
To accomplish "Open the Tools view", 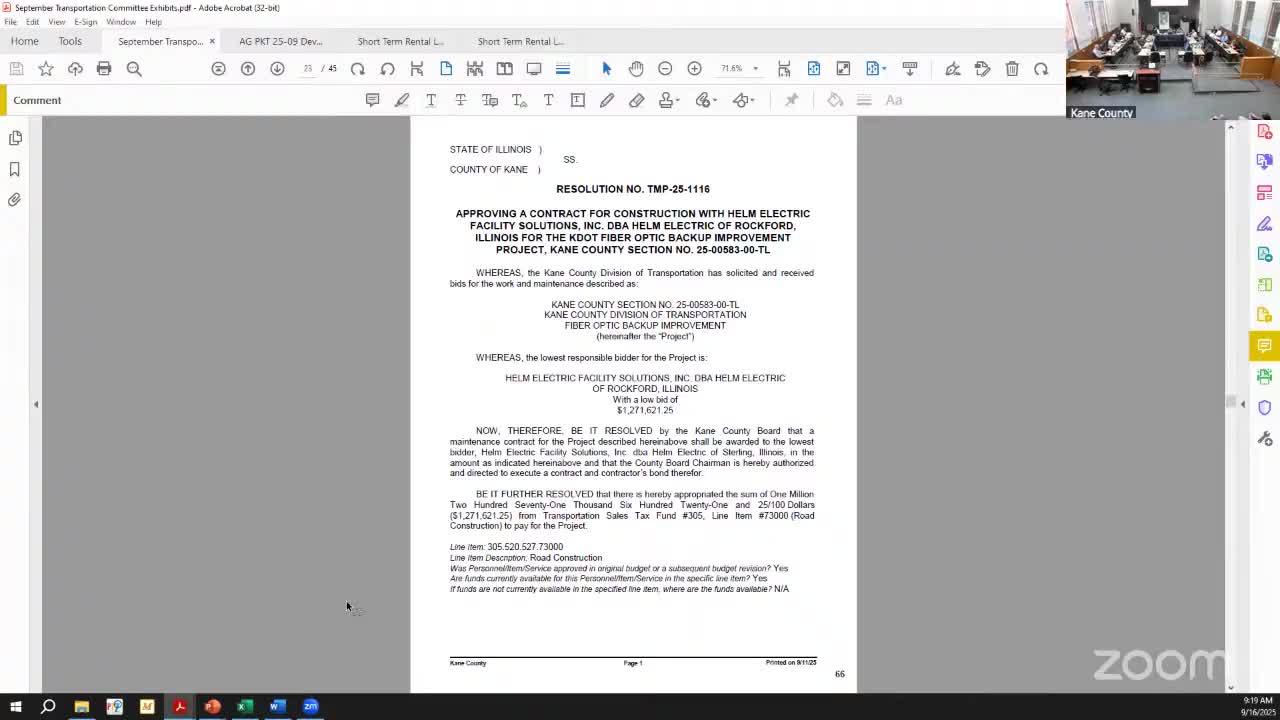I will (x=70, y=41).
